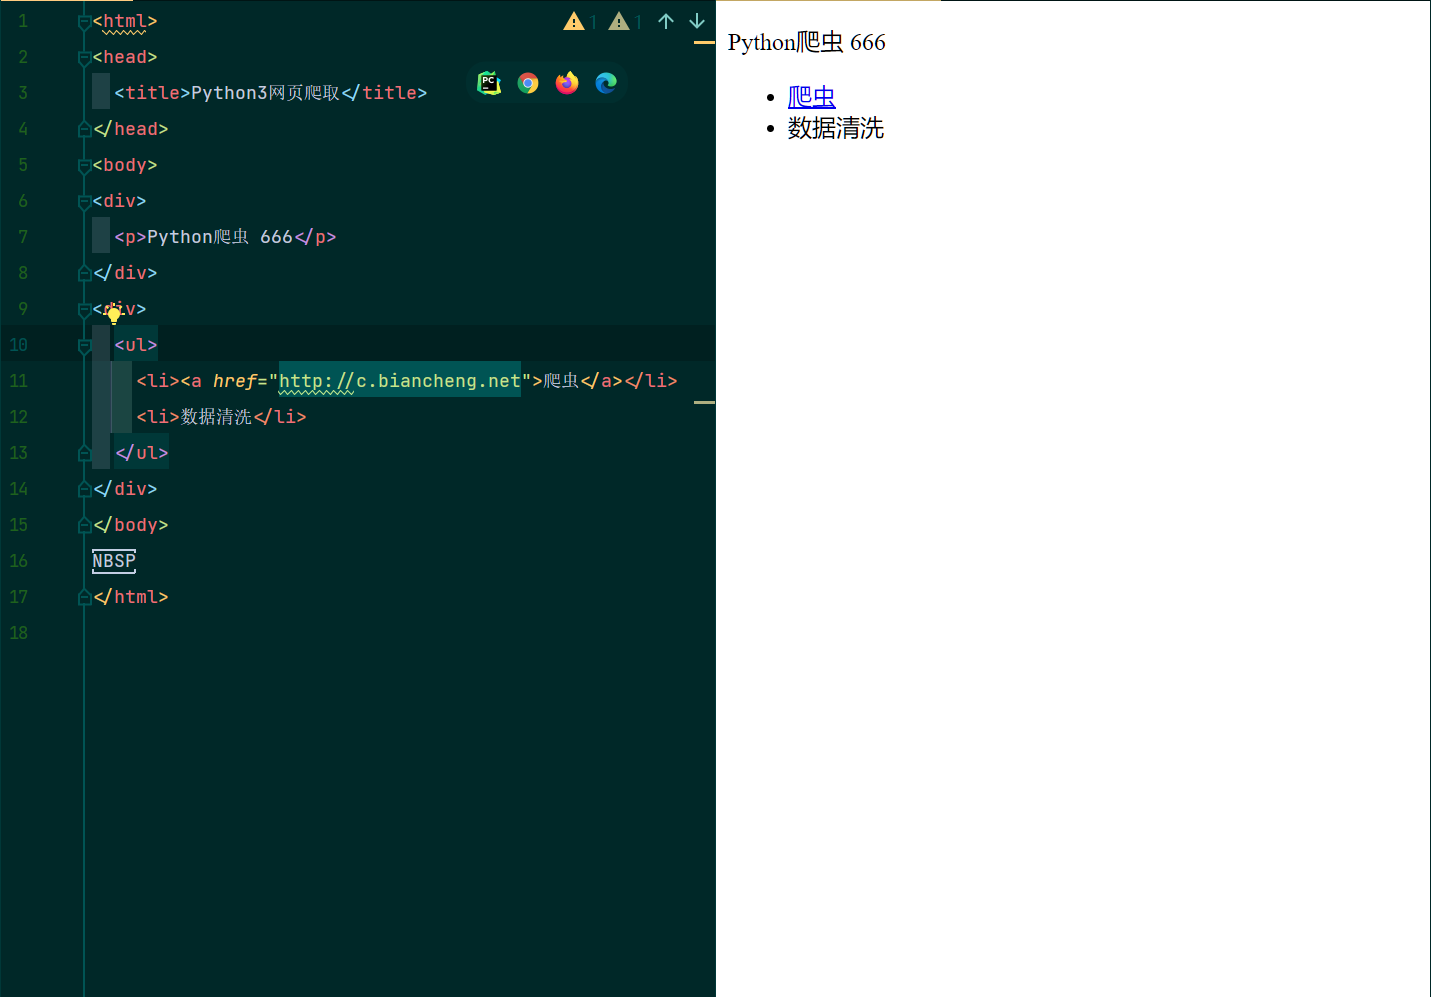Jump to next highlighted error arrow
Image resolution: width=1431 pixels, height=997 pixels.
[697, 21]
